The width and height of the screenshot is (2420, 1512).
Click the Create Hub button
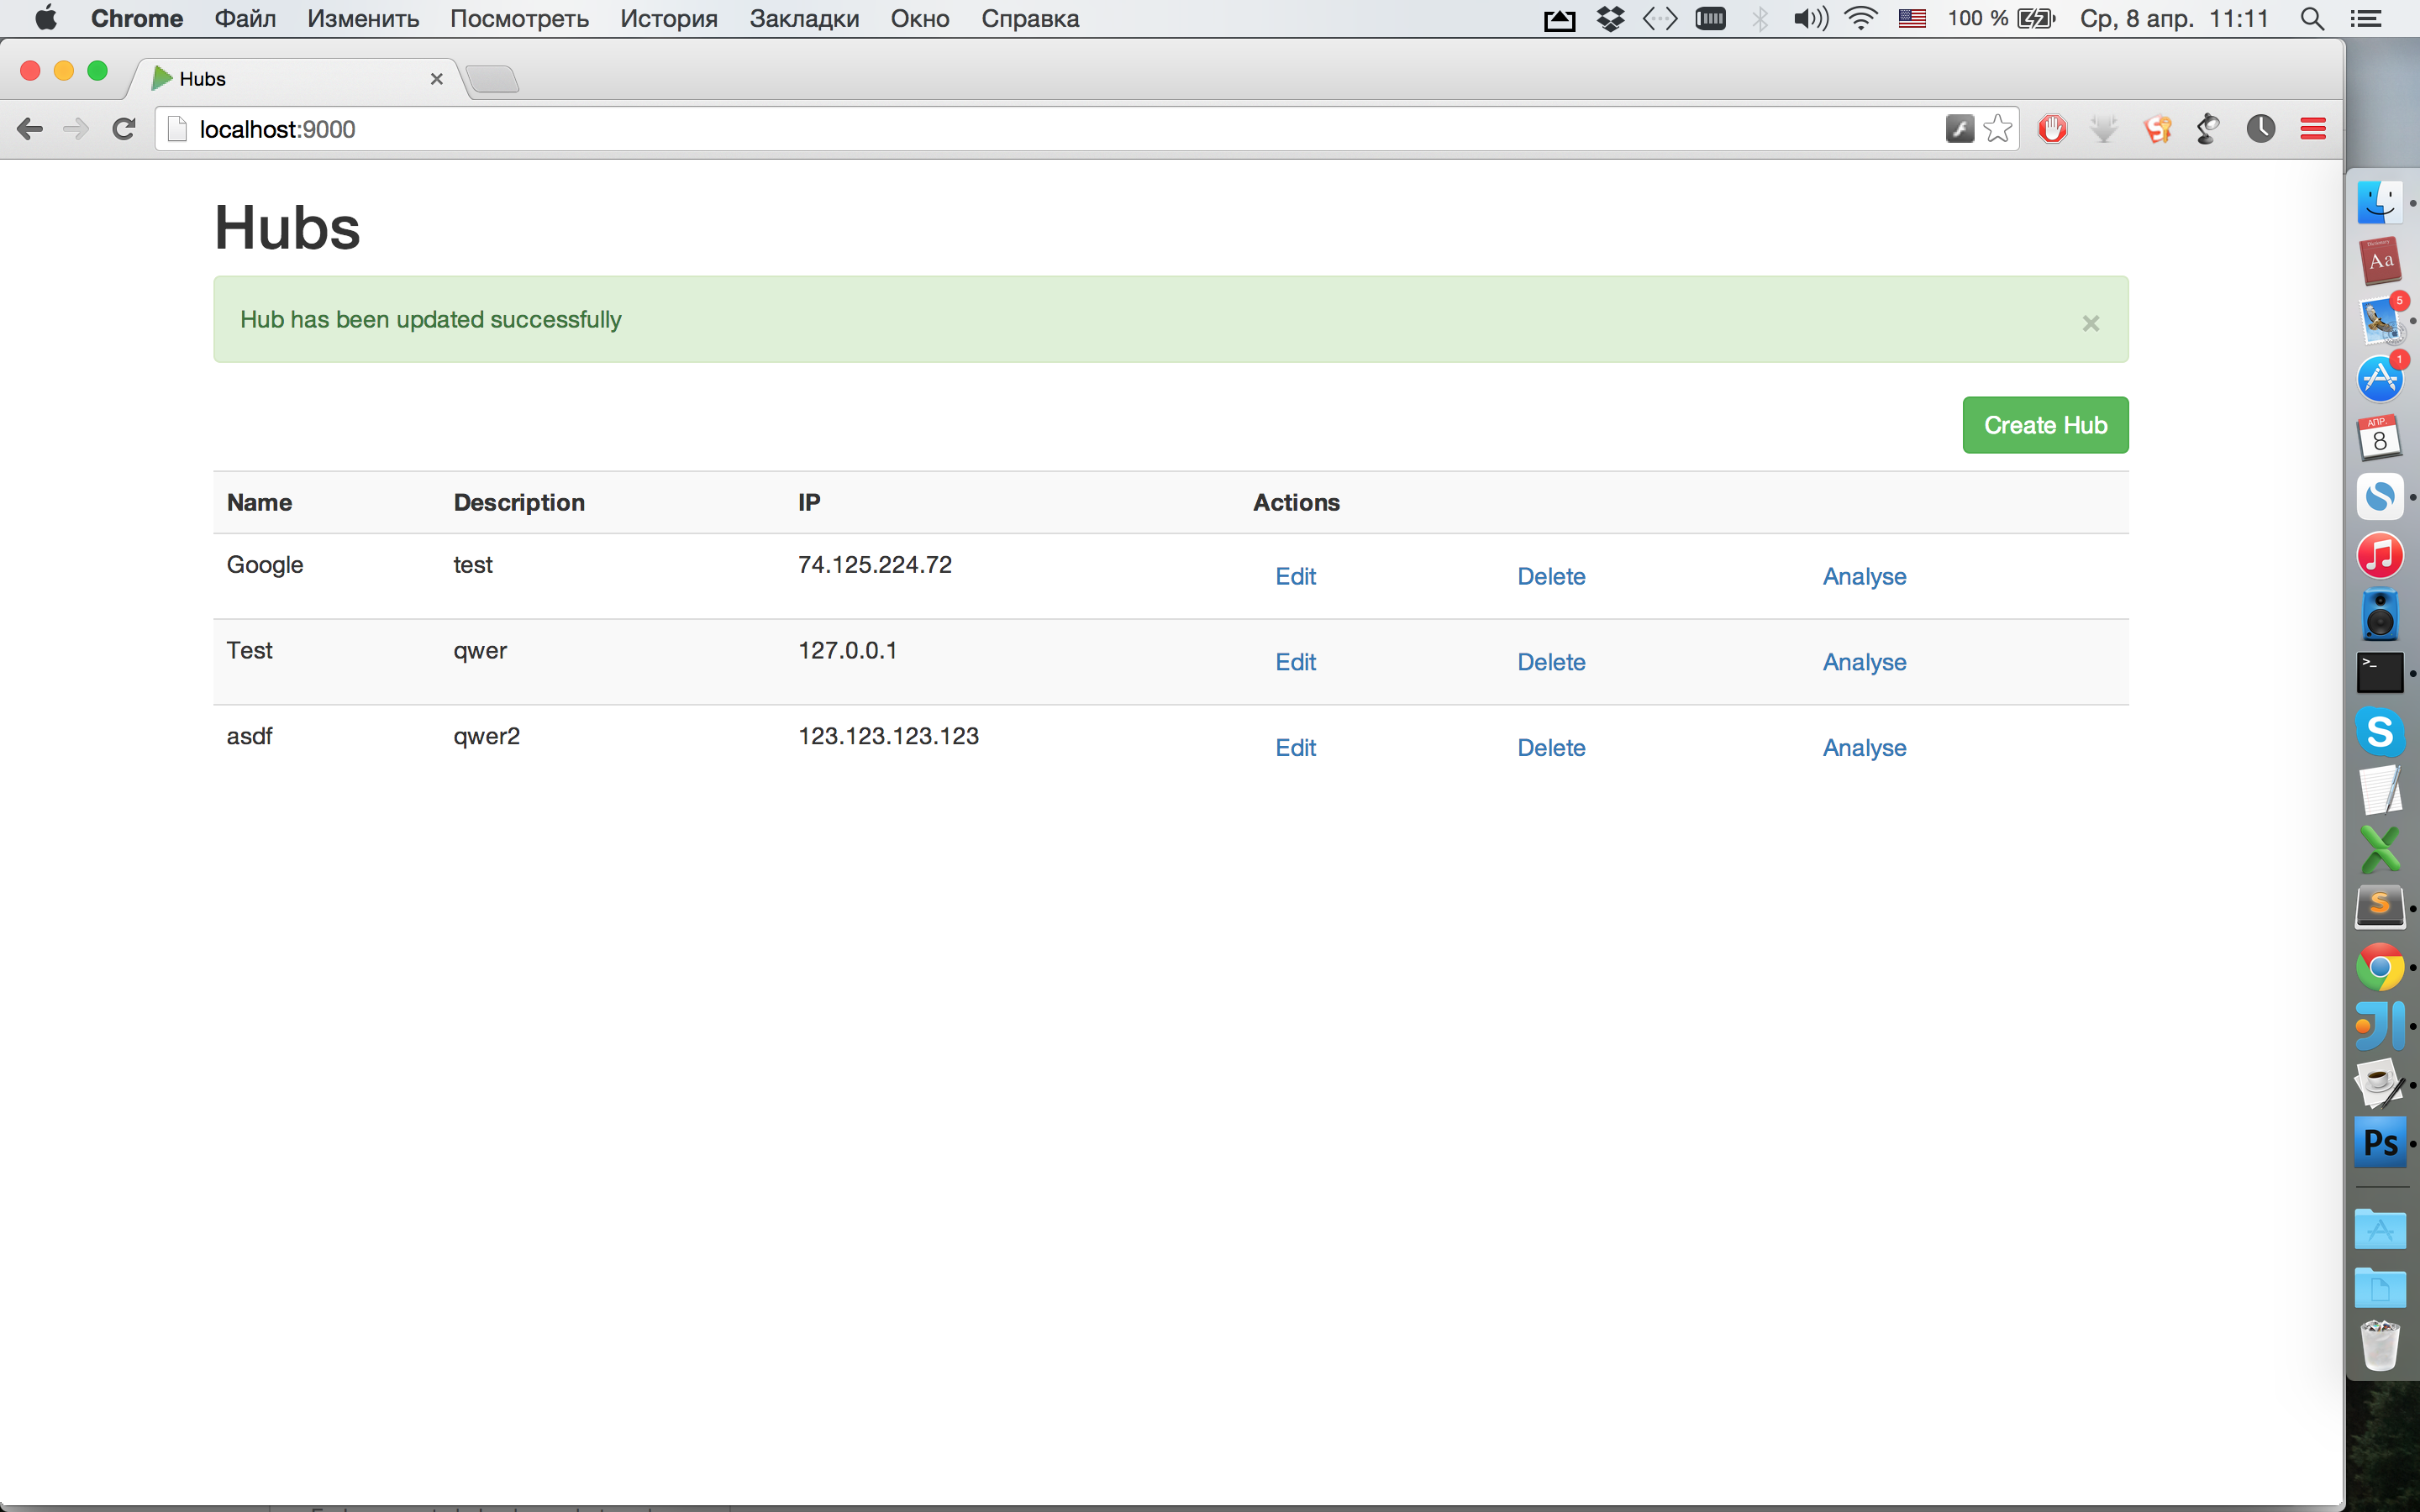tap(2045, 425)
